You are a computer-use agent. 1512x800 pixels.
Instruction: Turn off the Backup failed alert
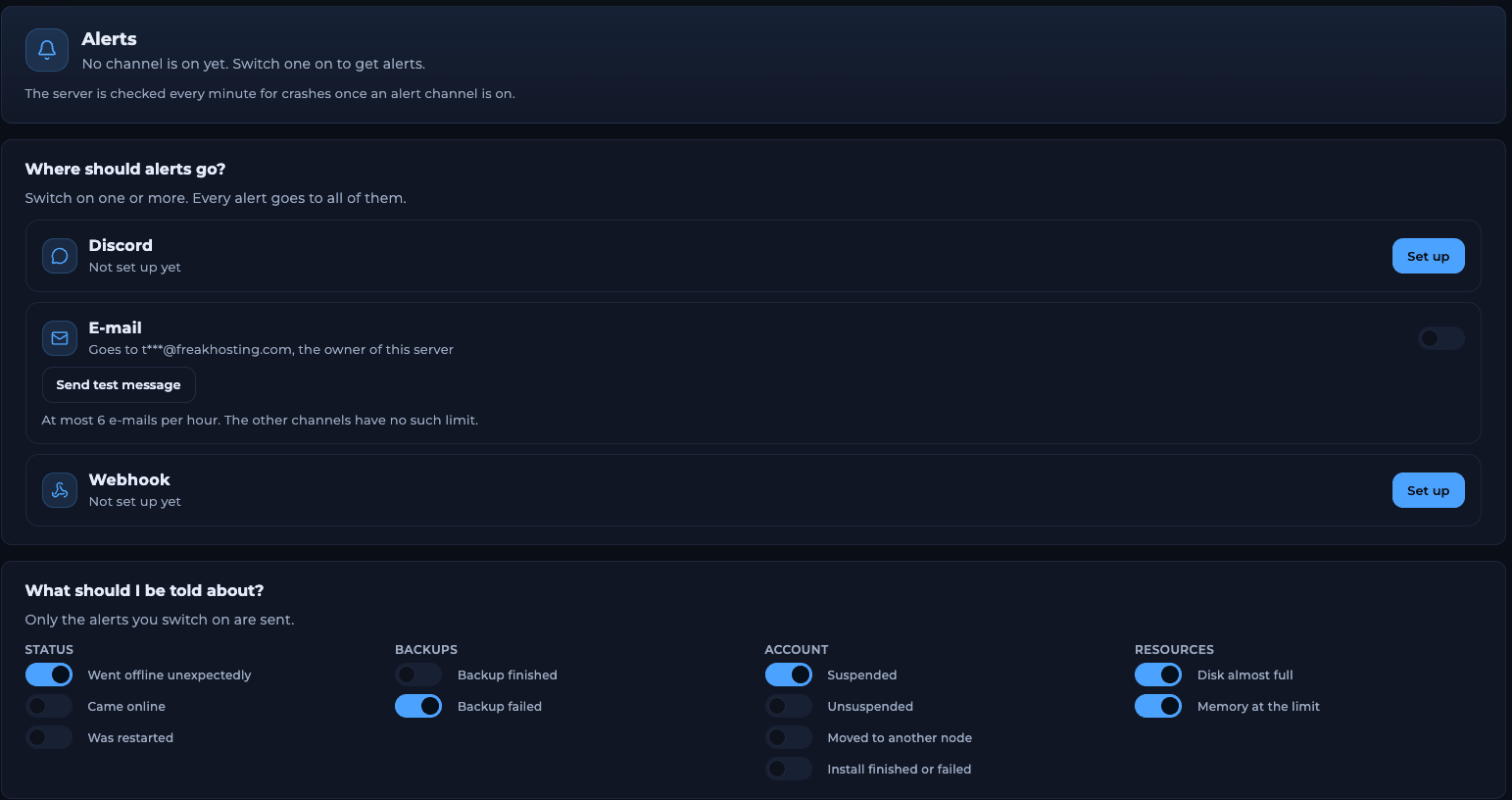[x=419, y=706]
